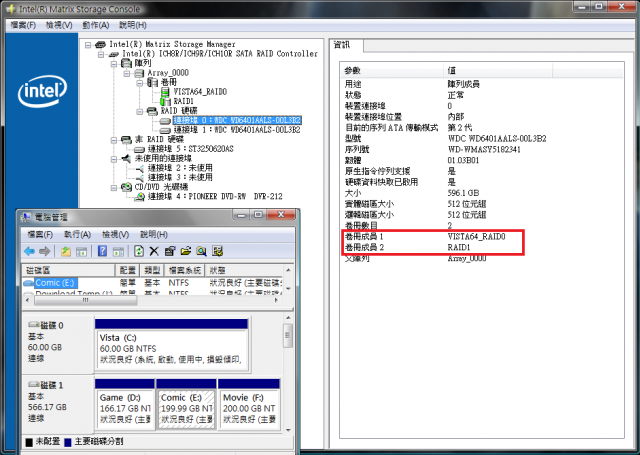Image resolution: width=640 pixels, height=455 pixels.
Task: Click the 連接埠 2 unused port icon
Action: [x=139, y=169]
